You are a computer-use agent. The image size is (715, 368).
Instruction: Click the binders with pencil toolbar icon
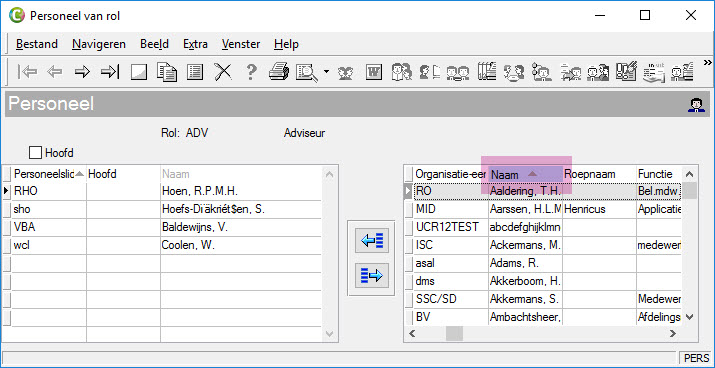coord(627,72)
